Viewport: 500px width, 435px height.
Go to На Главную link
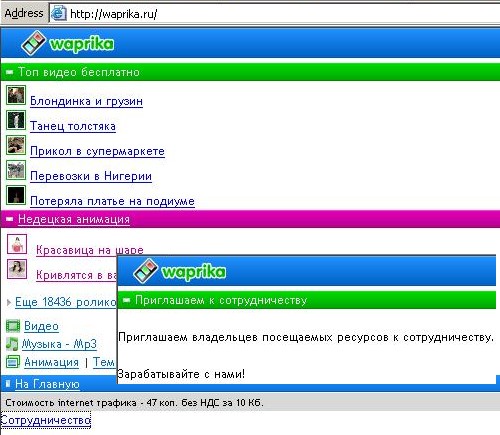47,384
